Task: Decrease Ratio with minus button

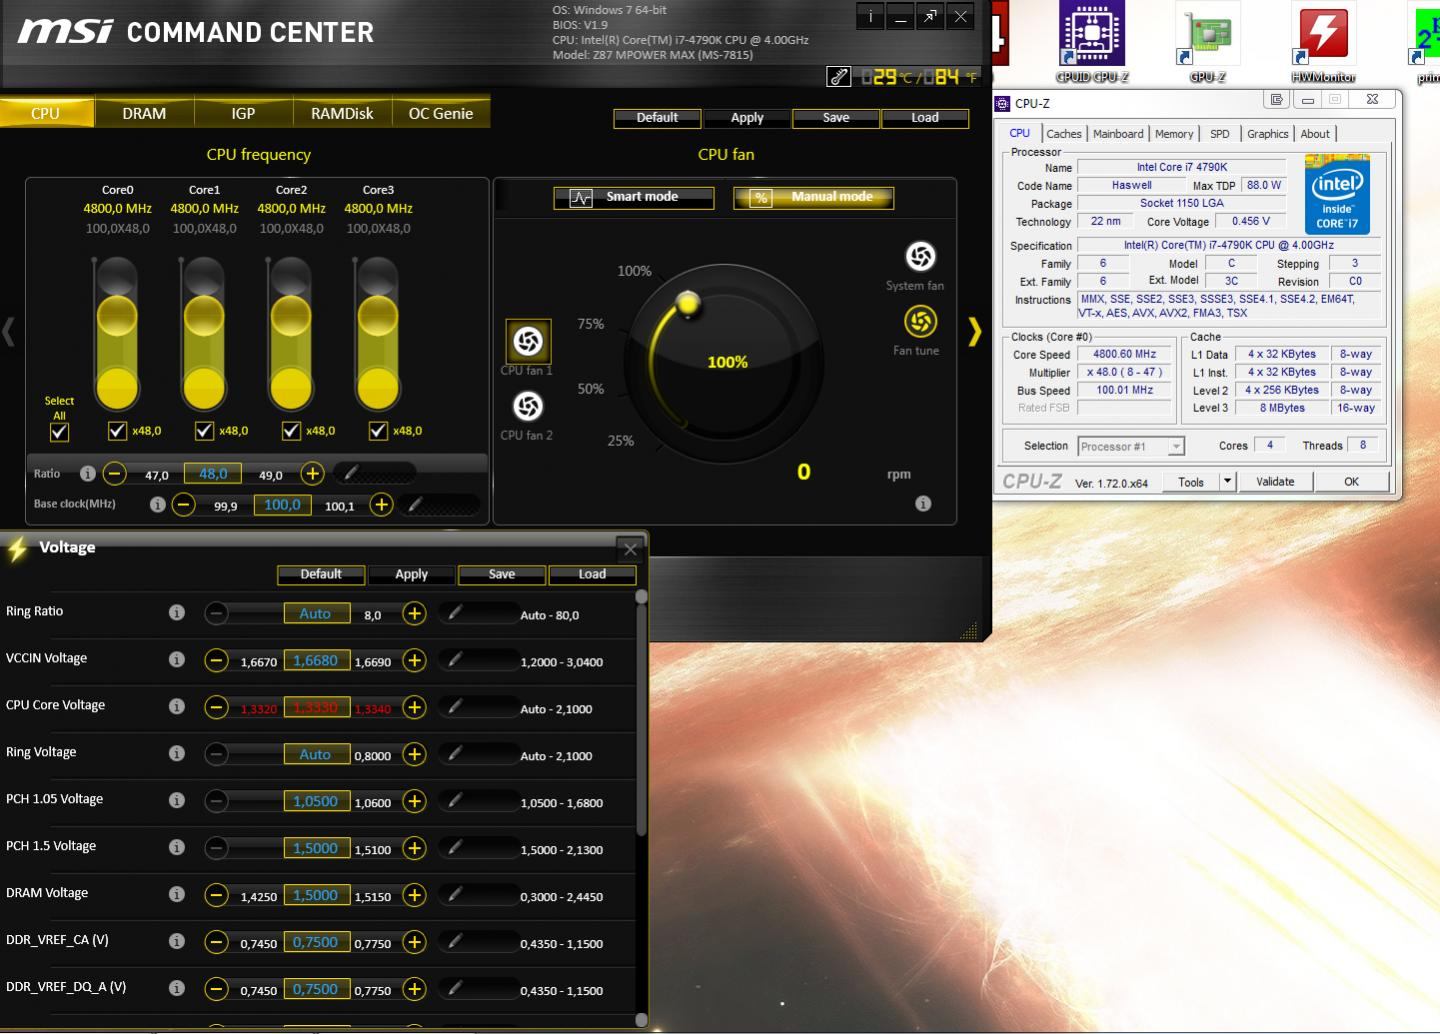Action: tap(115, 474)
